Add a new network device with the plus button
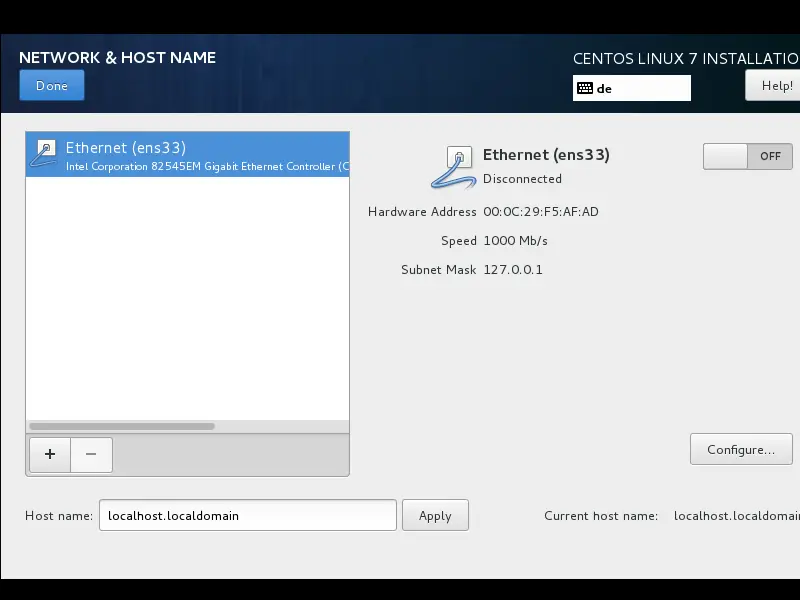 pyautogui.click(x=50, y=454)
